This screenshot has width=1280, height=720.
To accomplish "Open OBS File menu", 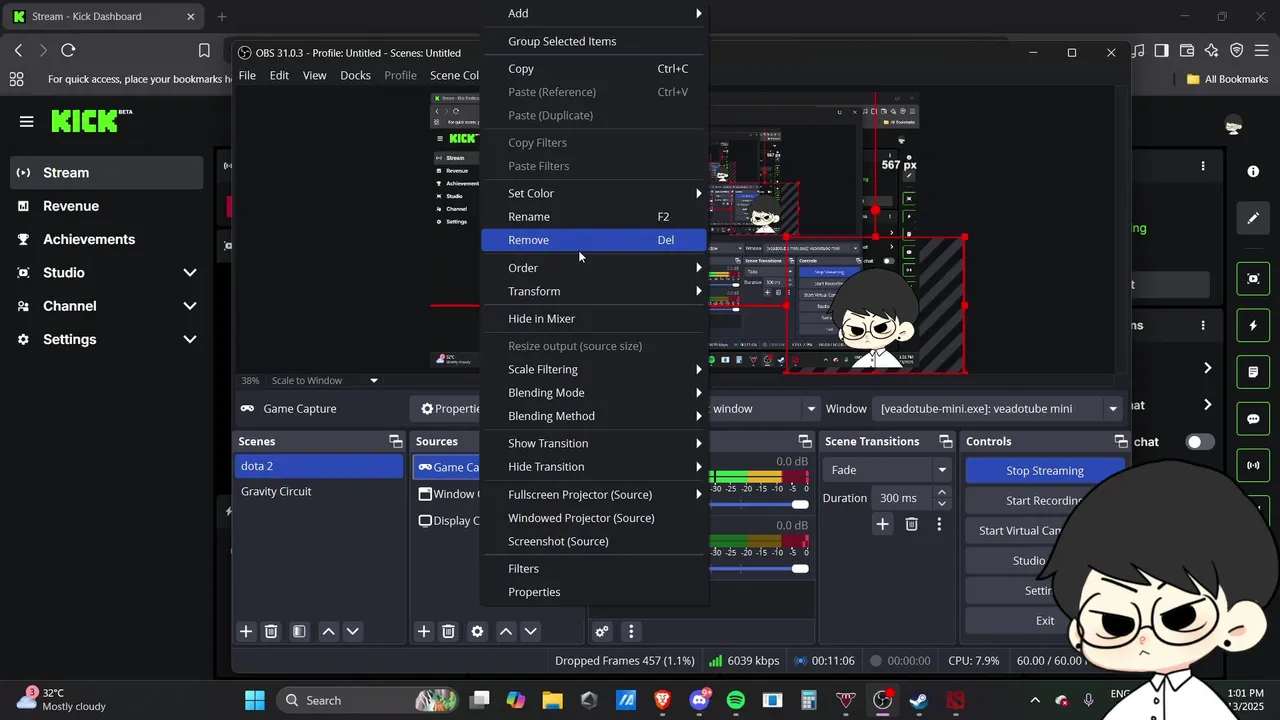I will click(247, 75).
